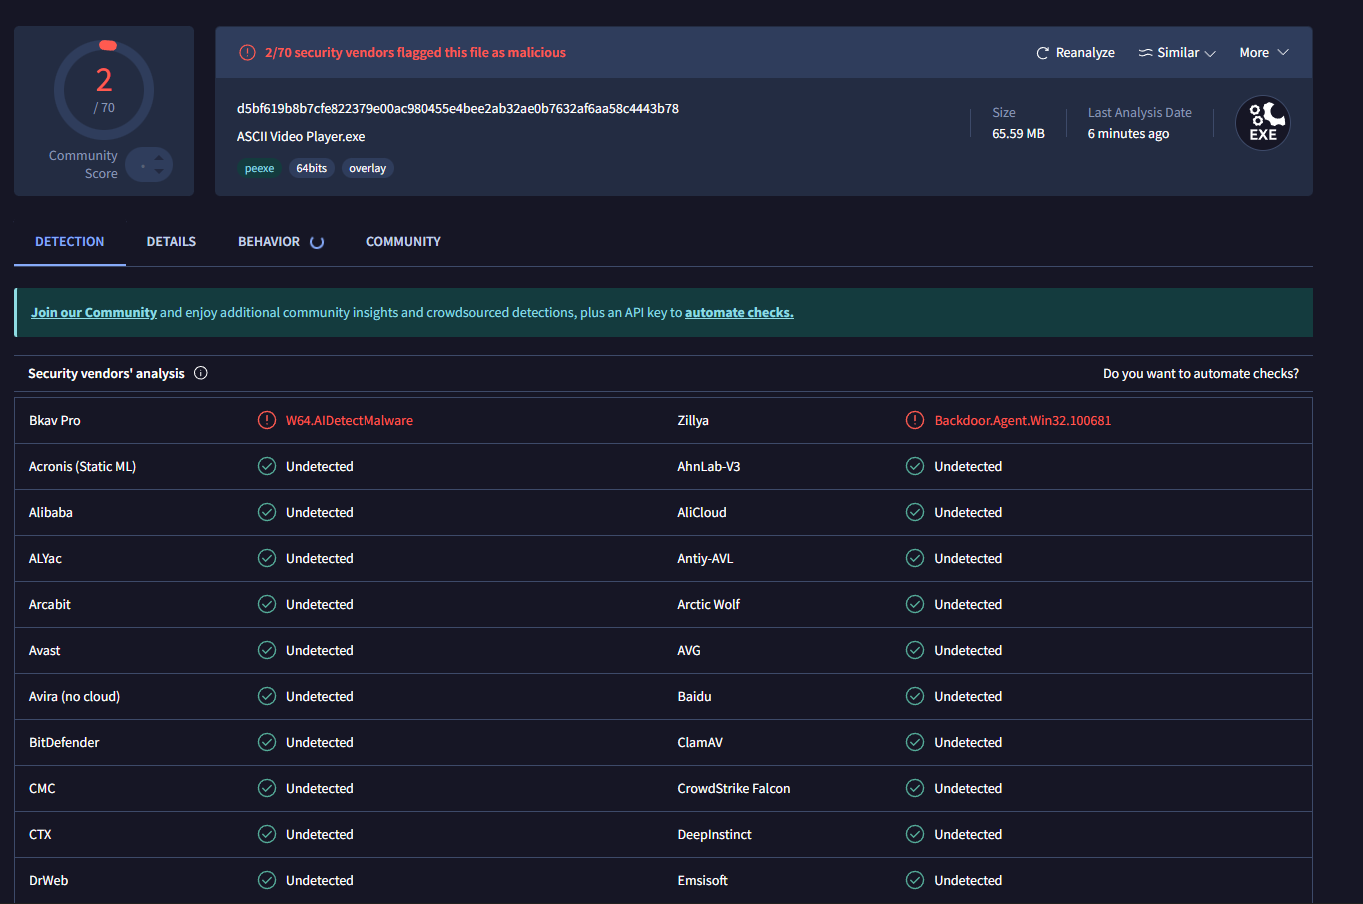Click the Emsisoft undetected checkmark icon
Image resolution: width=1363 pixels, height=904 pixels.
pyautogui.click(x=915, y=880)
